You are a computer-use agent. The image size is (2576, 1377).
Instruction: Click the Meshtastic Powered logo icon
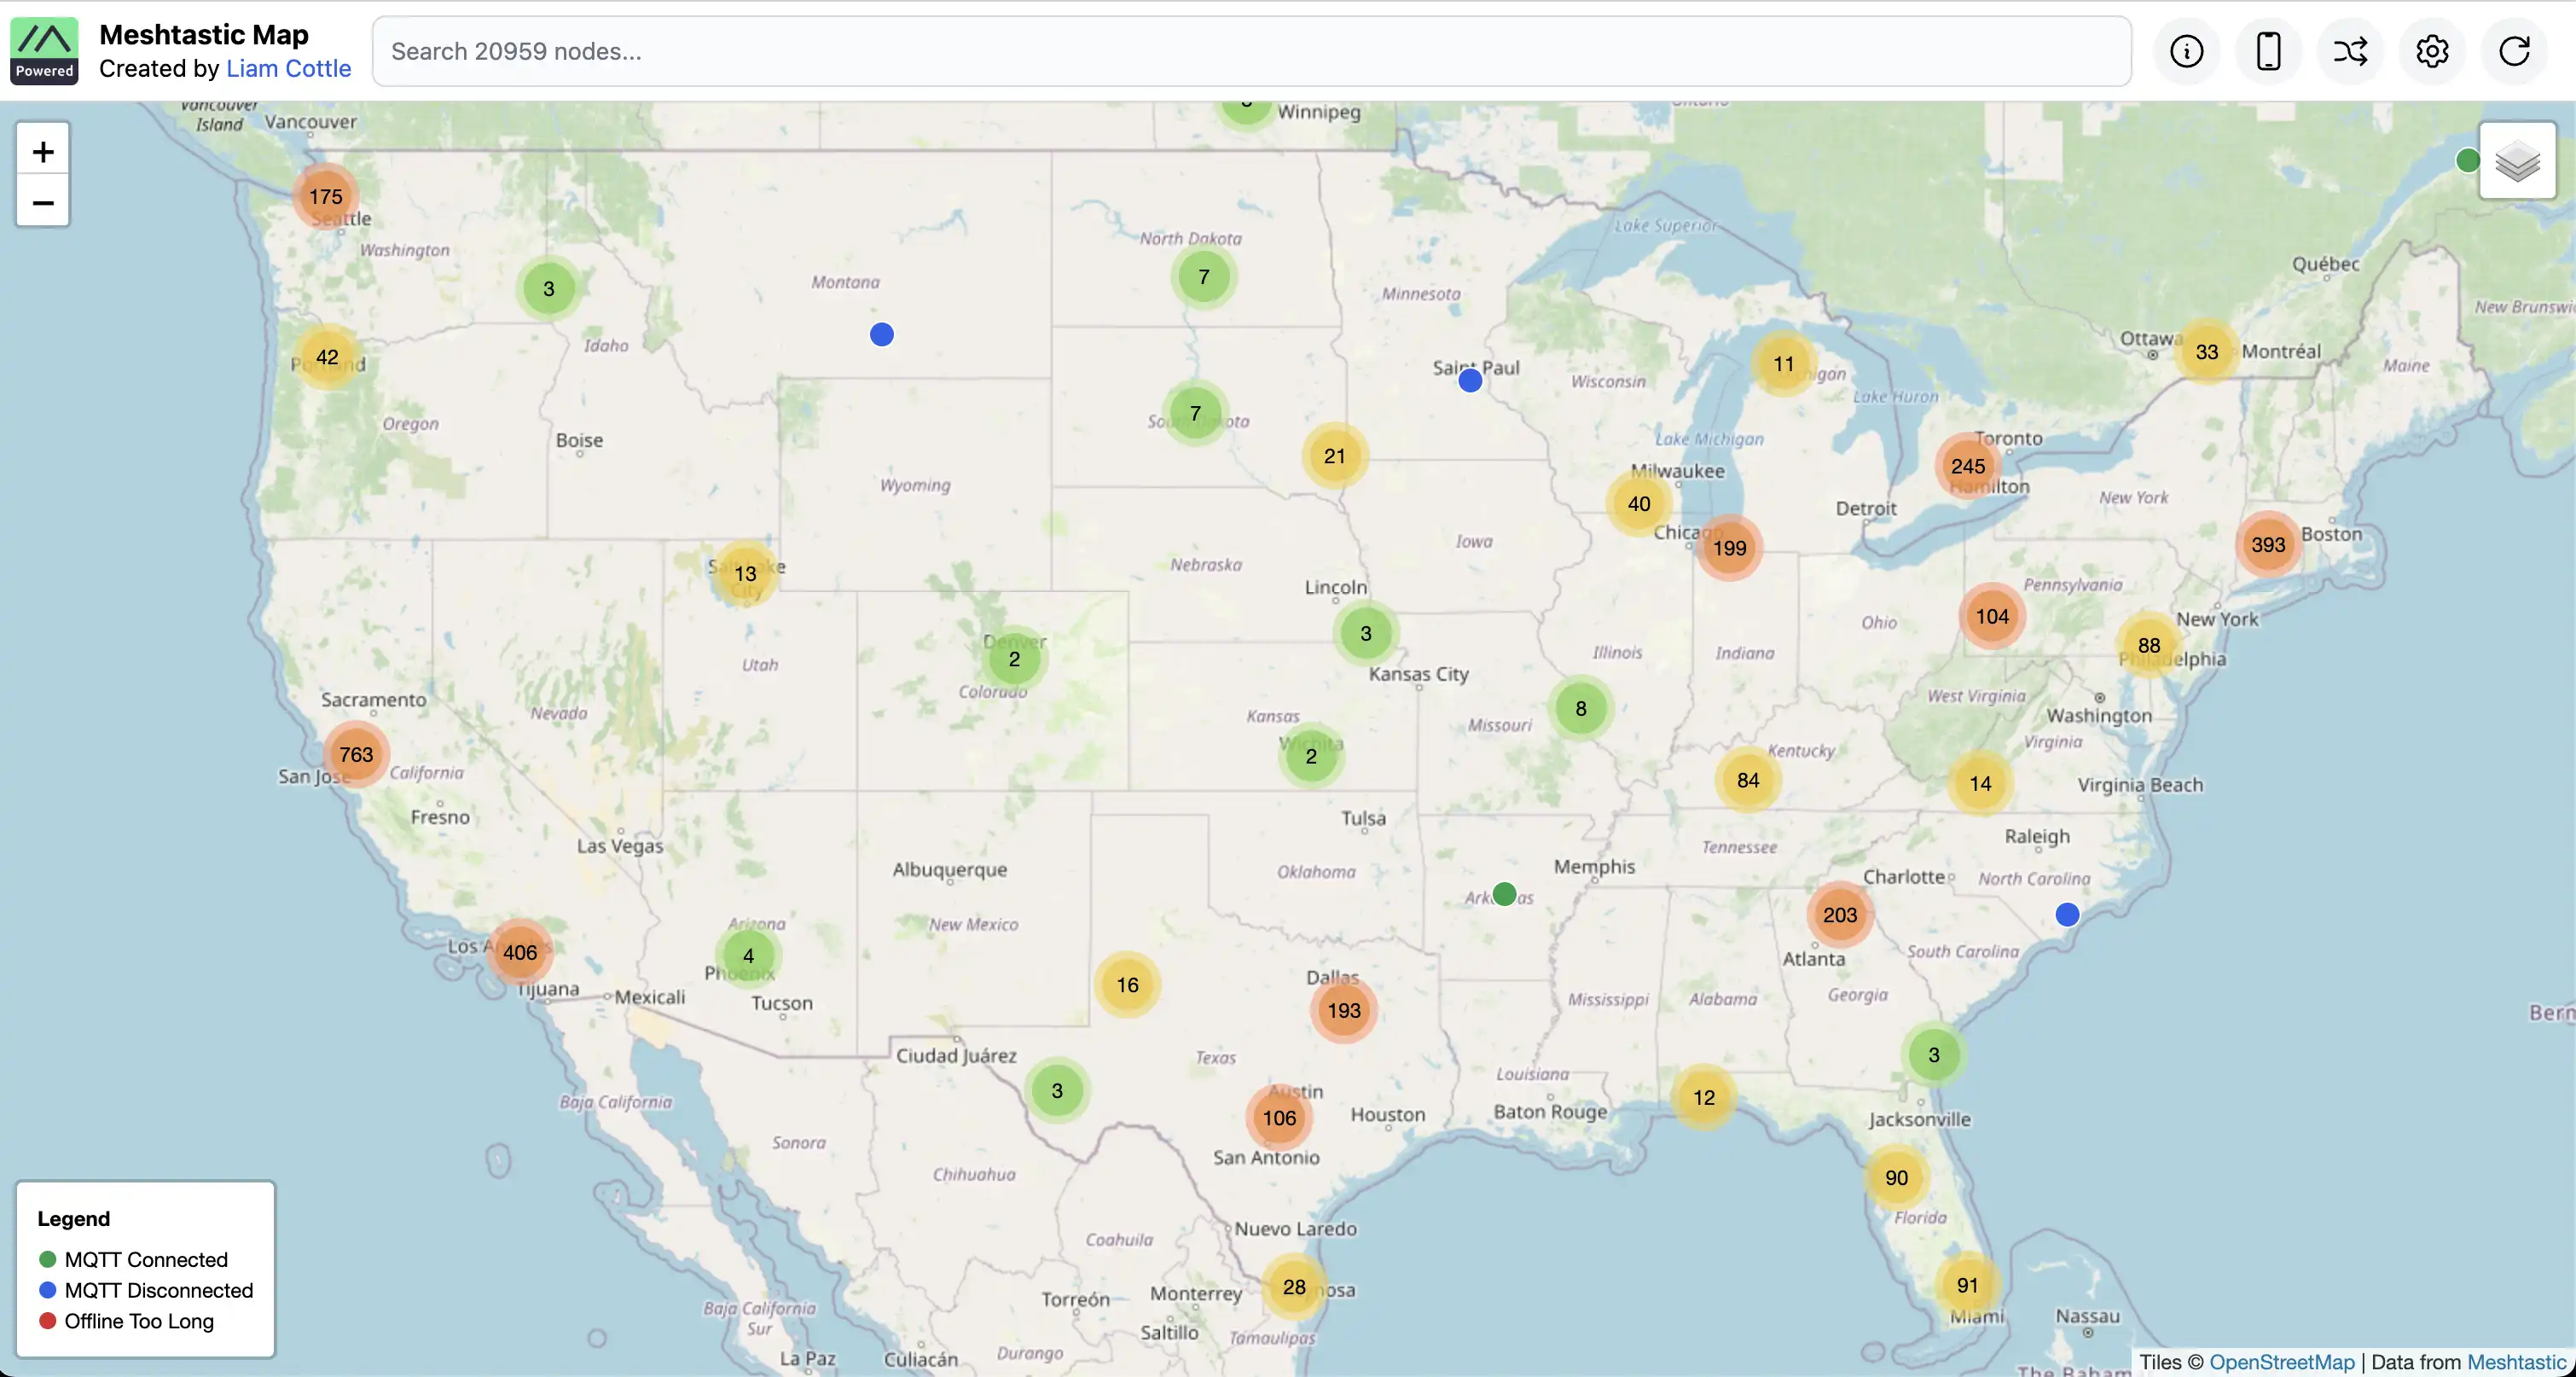(x=44, y=50)
